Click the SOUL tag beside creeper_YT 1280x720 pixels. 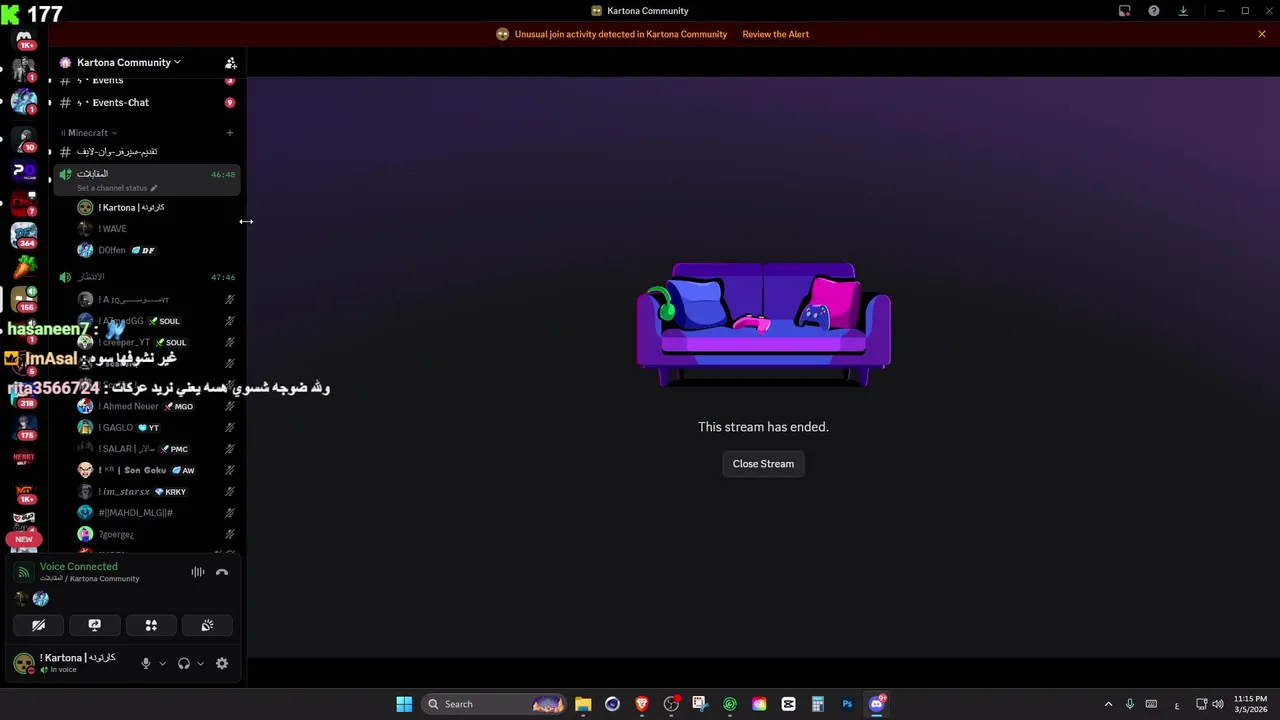pyautogui.click(x=171, y=342)
